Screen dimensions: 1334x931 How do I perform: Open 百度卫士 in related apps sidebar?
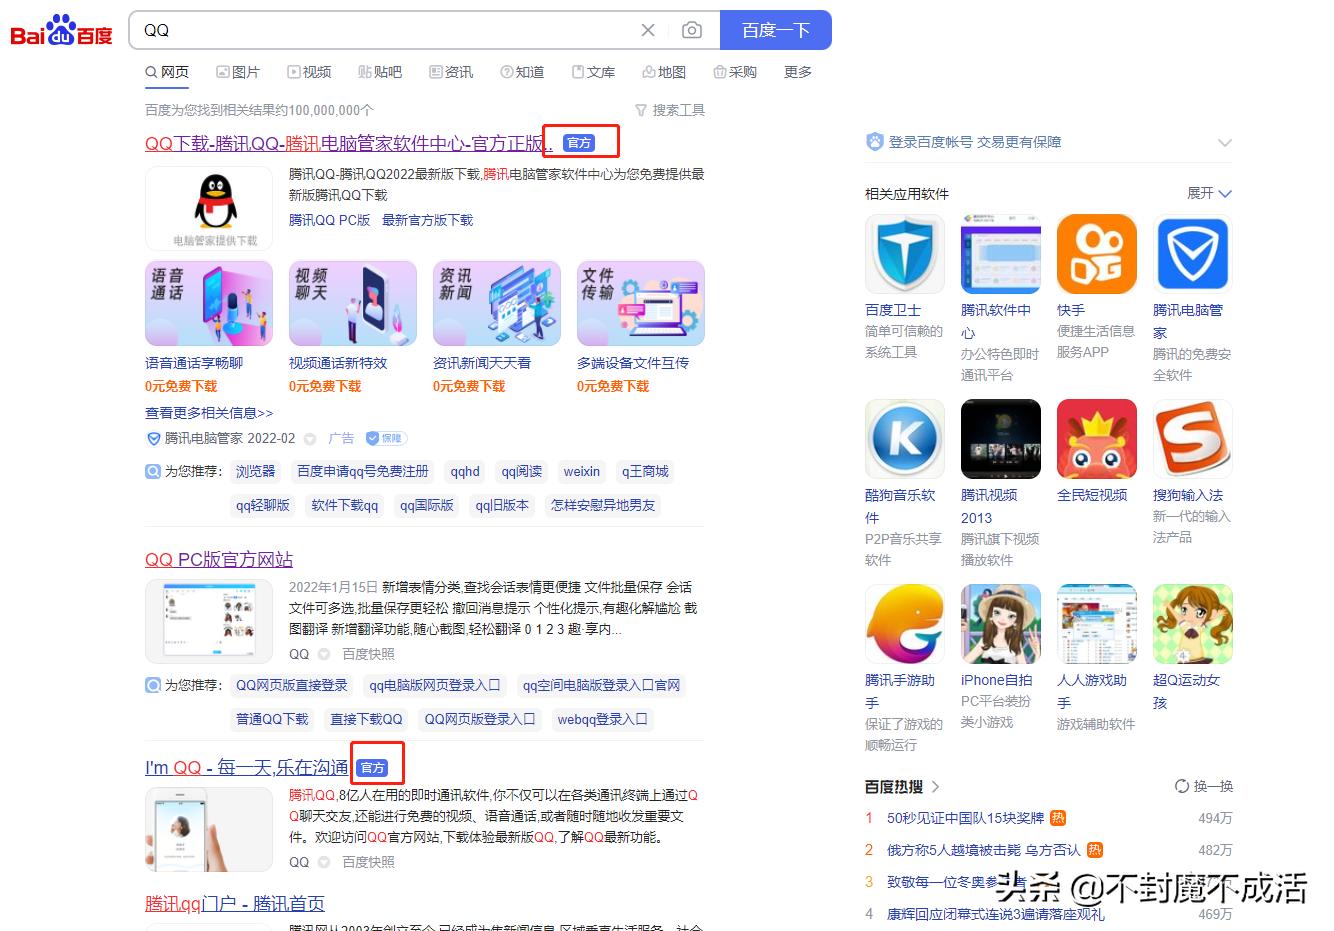coord(904,253)
